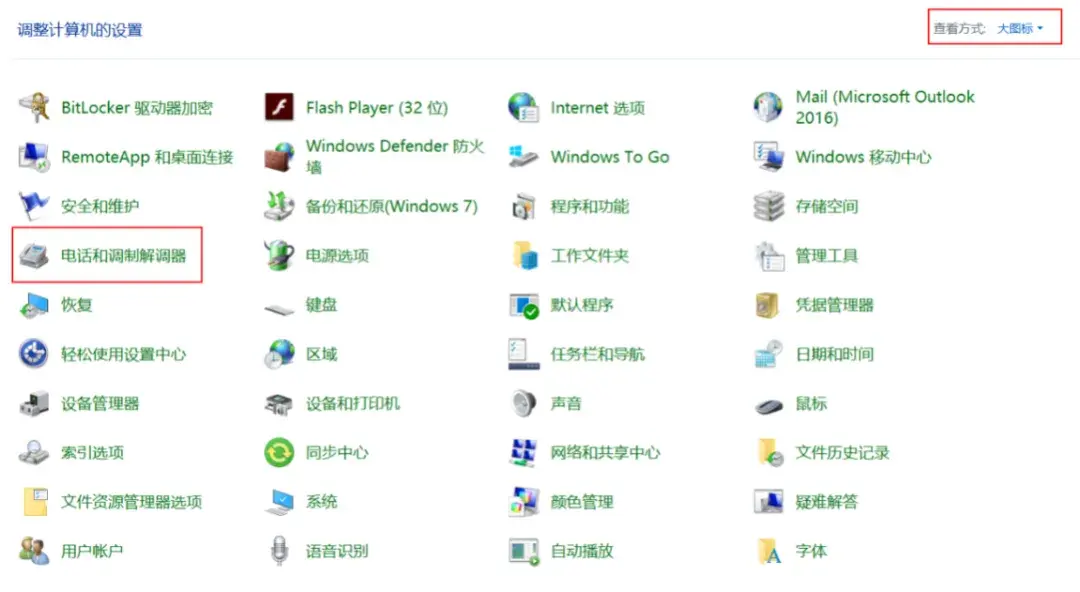The width and height of the screenshot is (1080, 592).
Task: Open the 疑难解答 text link
Action: (x=827, y=502)
